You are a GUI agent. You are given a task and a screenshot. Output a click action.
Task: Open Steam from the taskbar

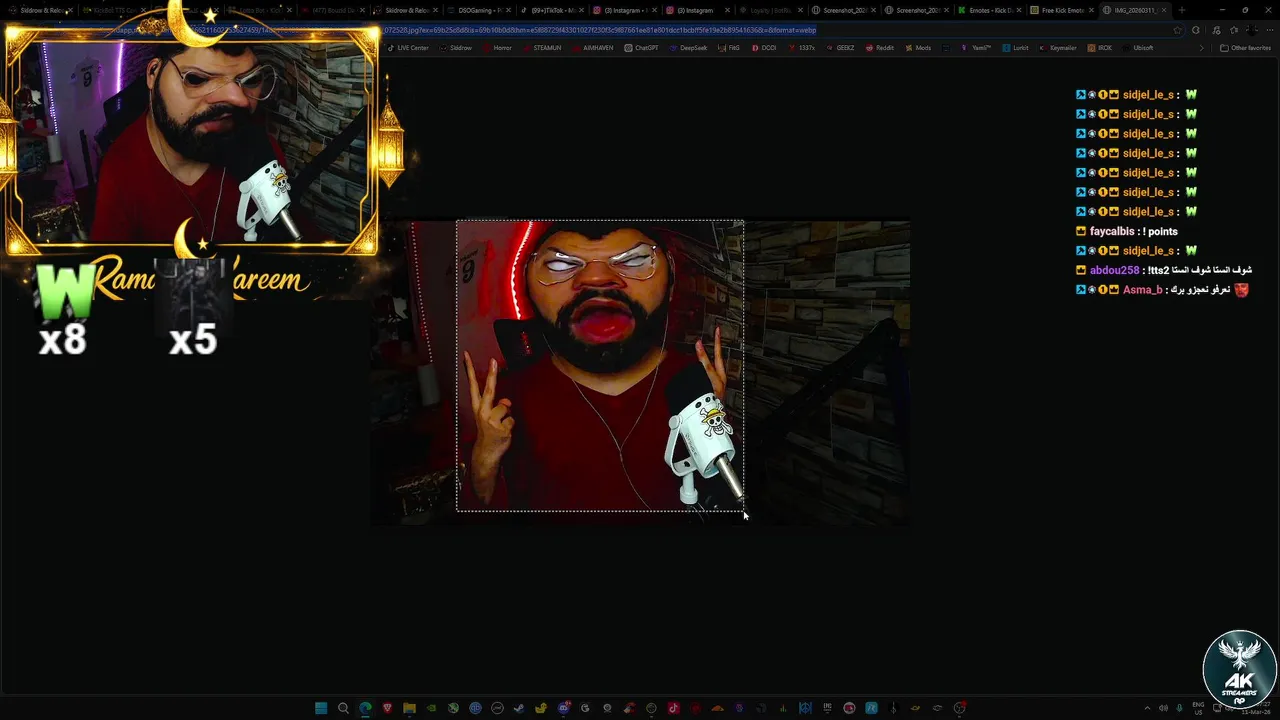[x=519, y=708]
